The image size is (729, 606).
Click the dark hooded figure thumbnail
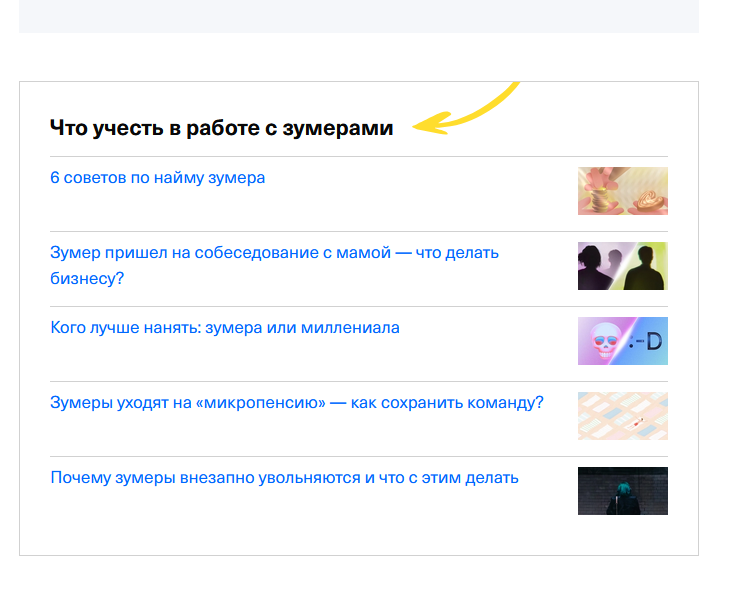[x=622, y=491]
